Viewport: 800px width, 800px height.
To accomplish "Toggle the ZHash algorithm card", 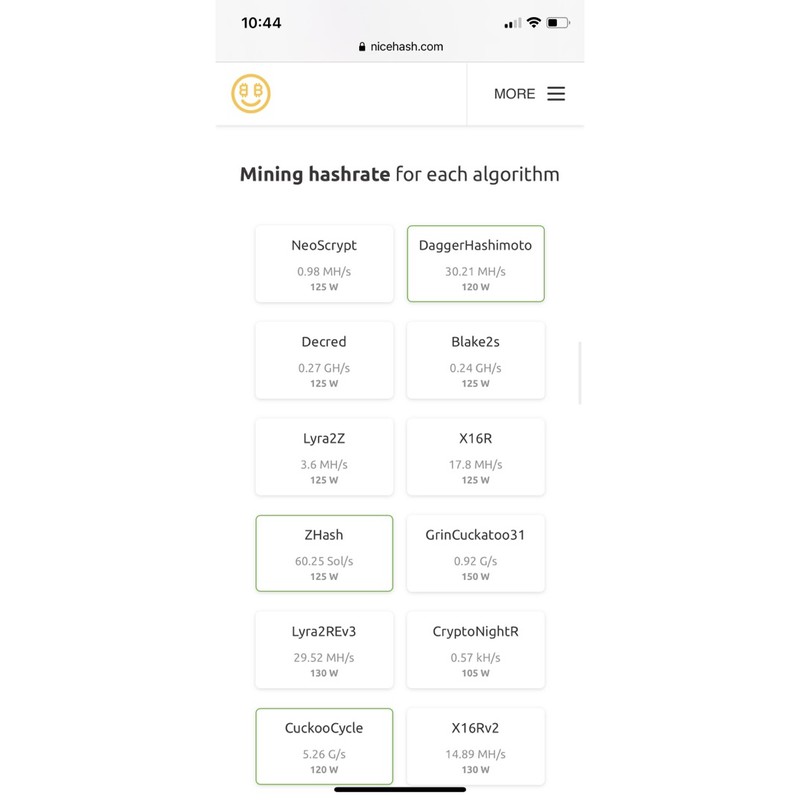I will pyautogui.click(x=324, y=553).
